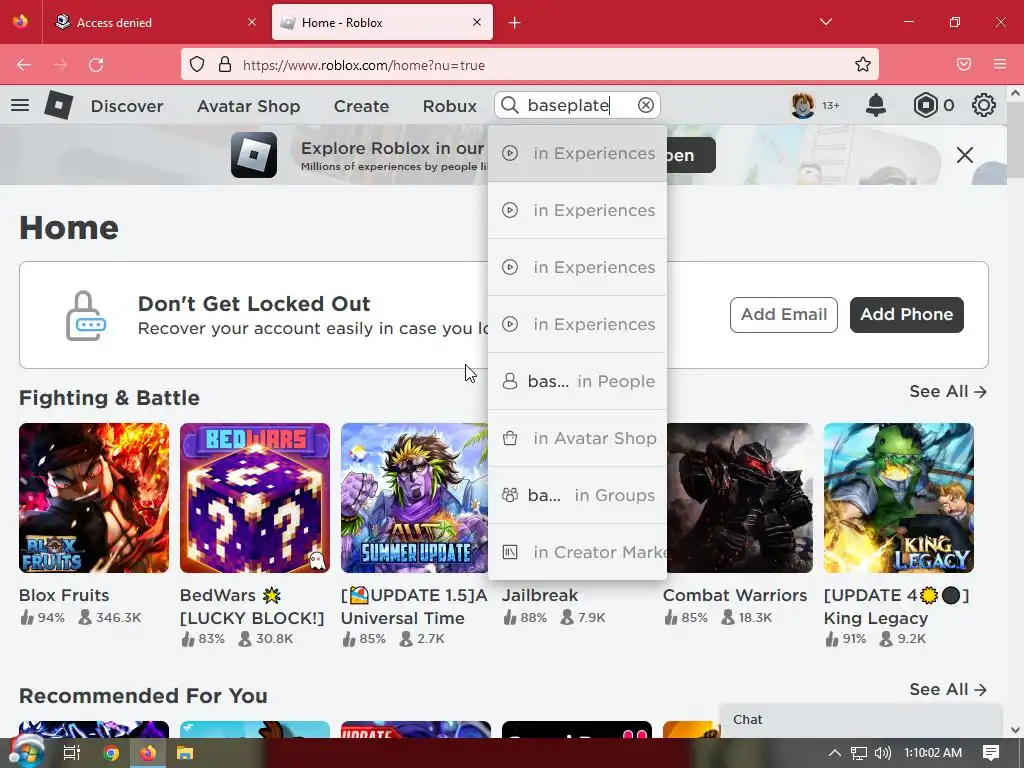
Task: Clear the search box with X icon
Action: [x=646, y=105]
